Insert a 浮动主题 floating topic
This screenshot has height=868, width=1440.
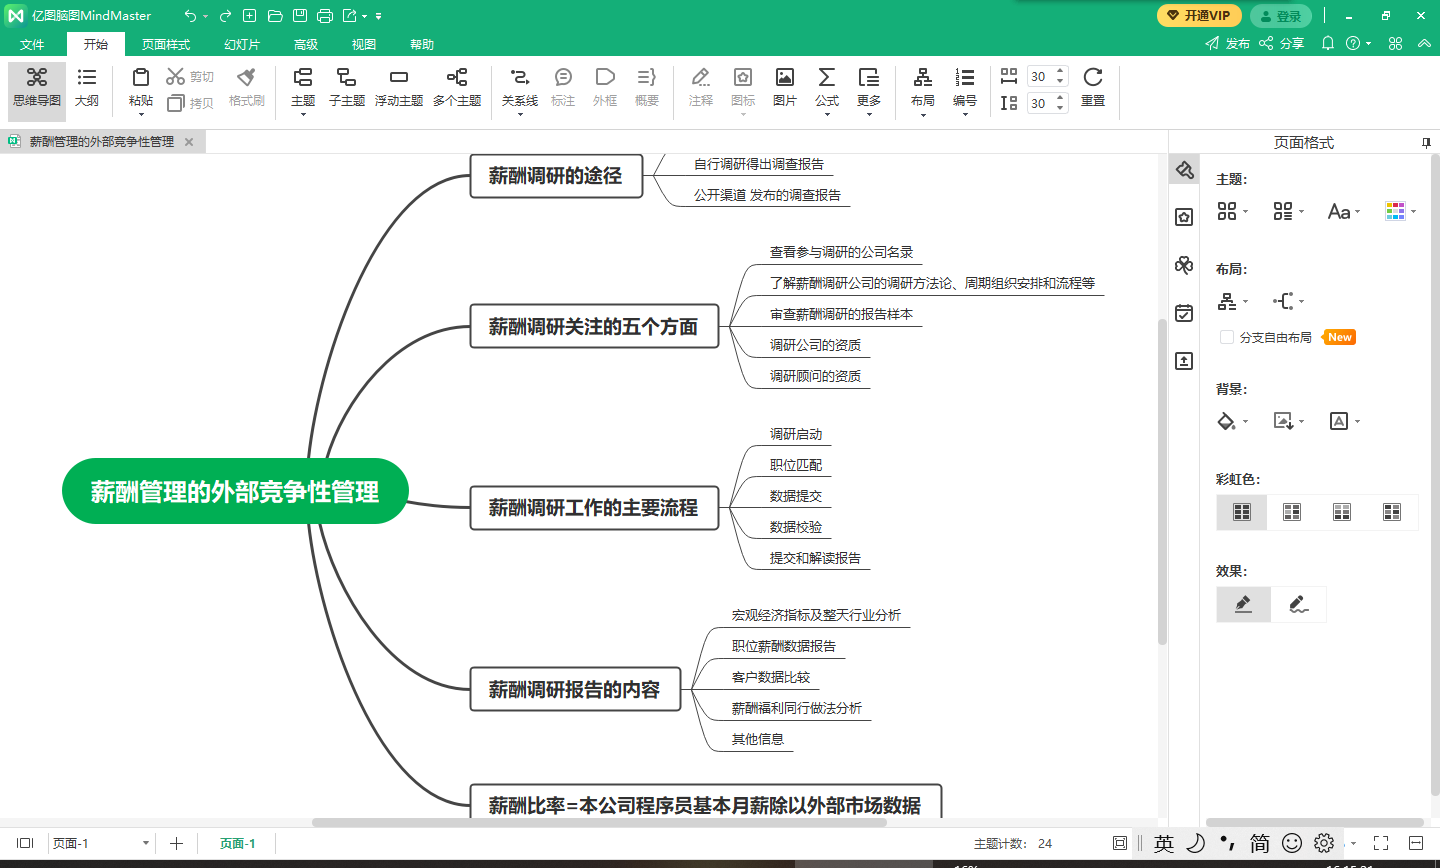pos(398,79)
